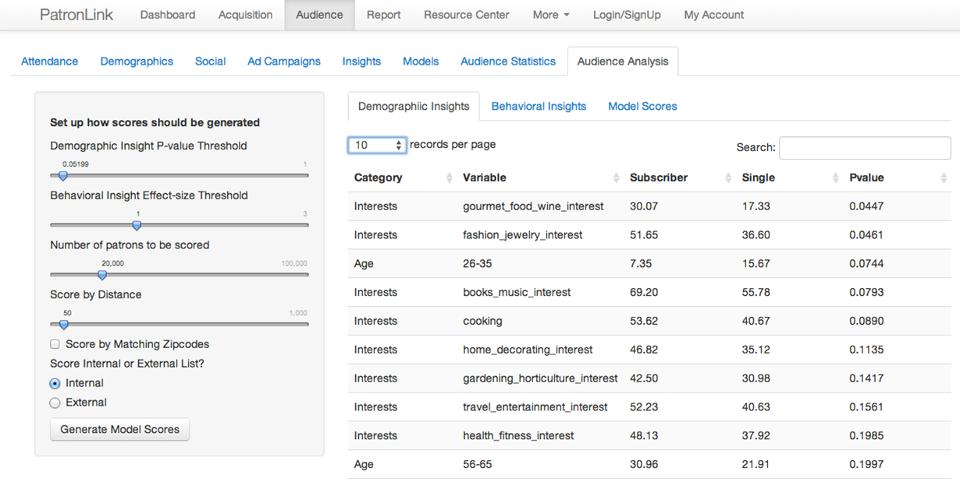Go to Audience Statistics tab

point(507,61)
